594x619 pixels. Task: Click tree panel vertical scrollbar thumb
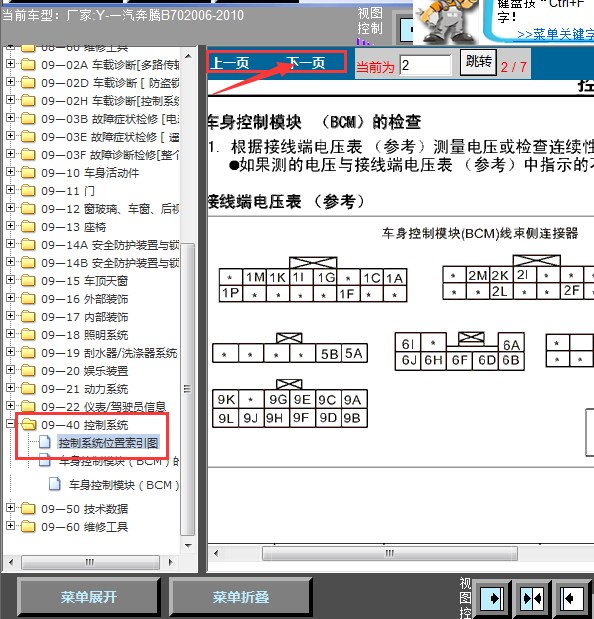point(188,389)
